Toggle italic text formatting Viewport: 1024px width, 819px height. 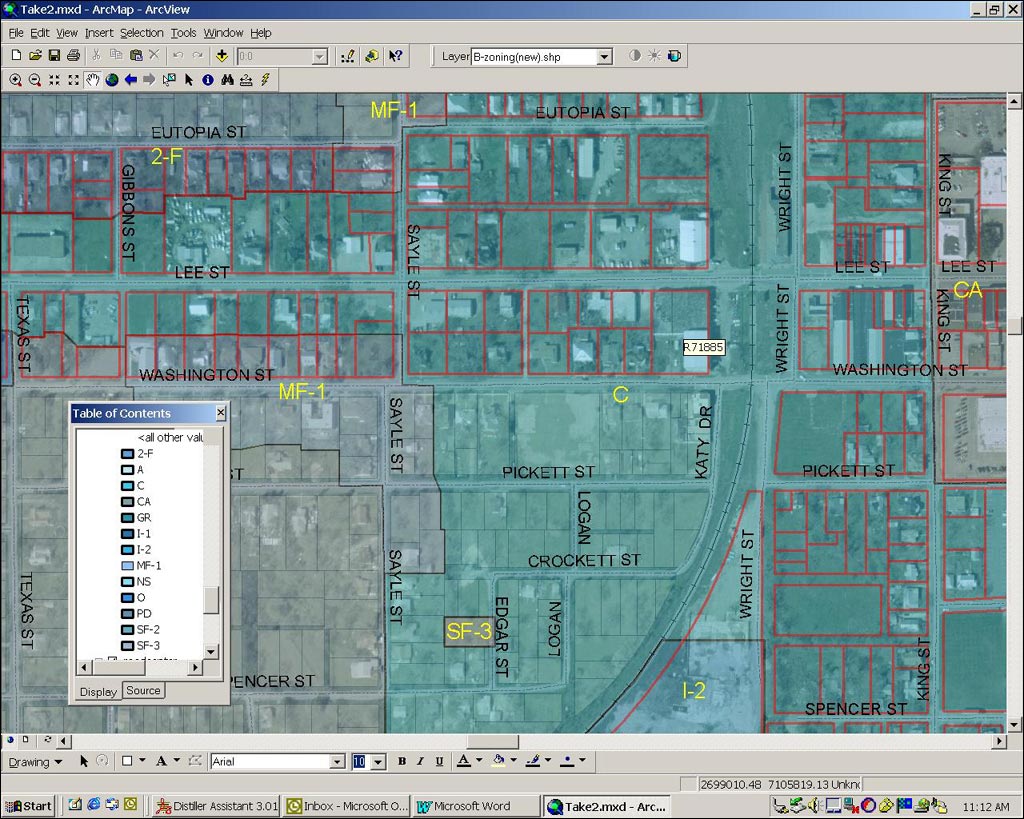coord(420,762)
